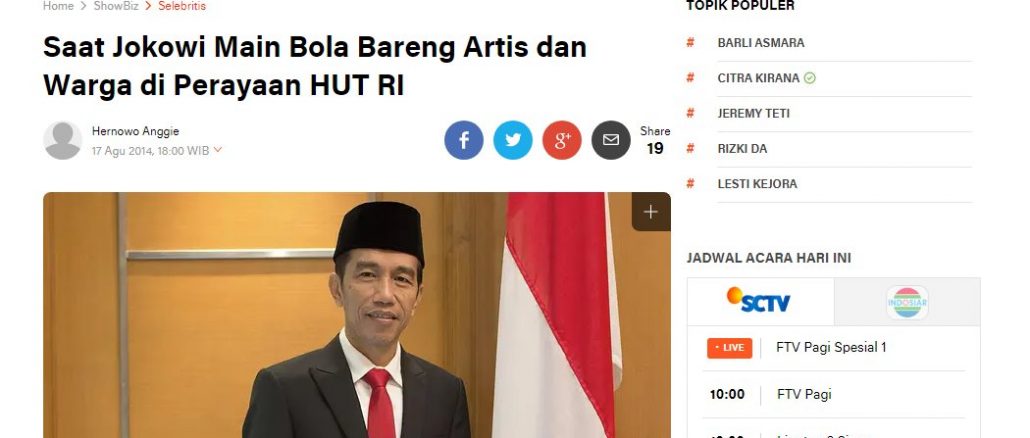Click the Jokowi article photo
Image resolution: width=1030 pixels, height=438 pixels.
[x=357, y=315]
